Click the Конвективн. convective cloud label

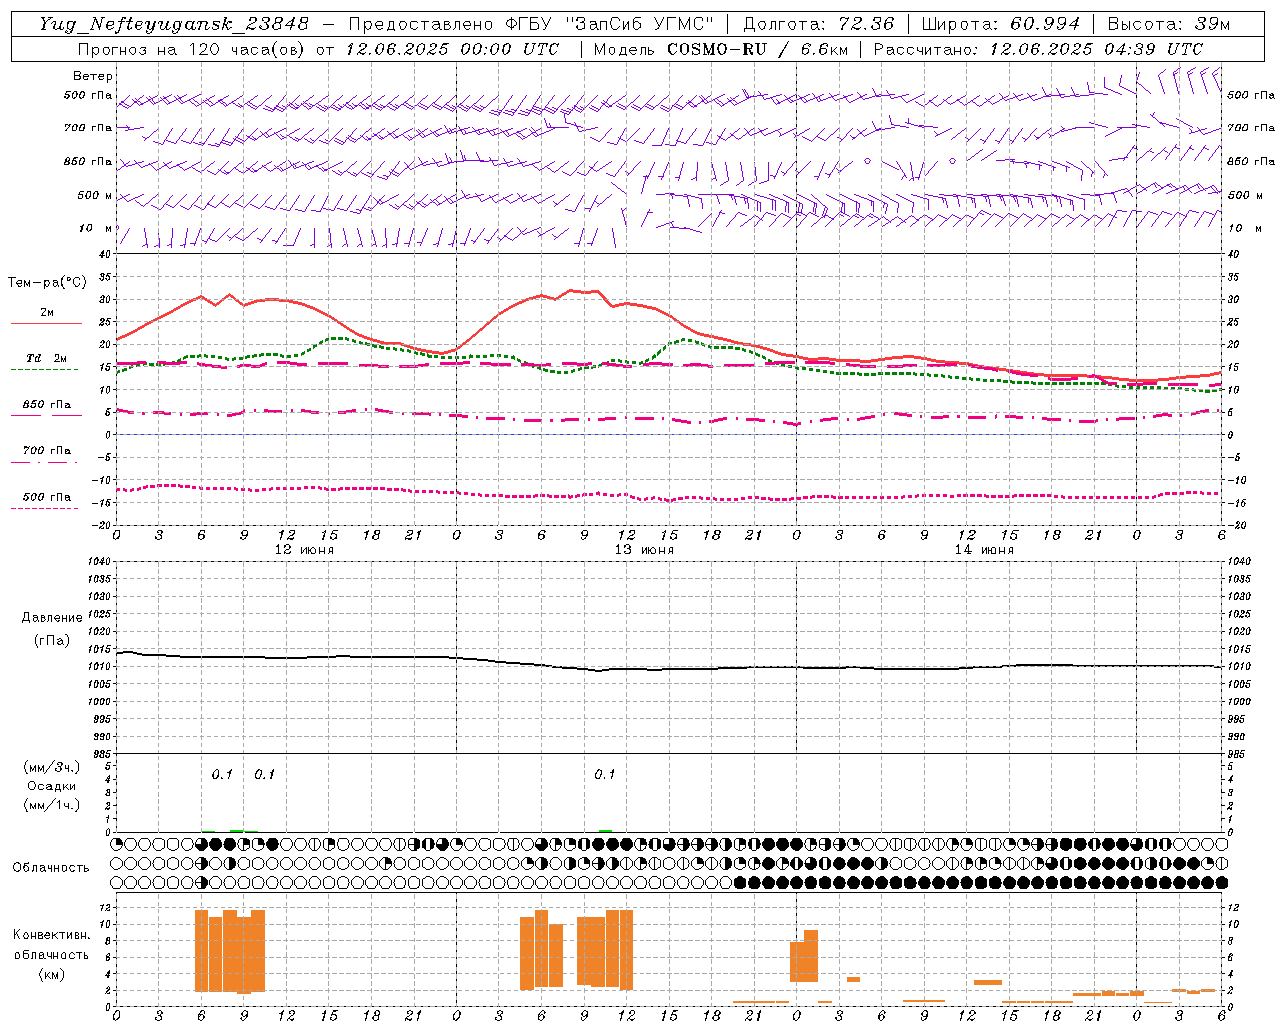tap(52, 935)
